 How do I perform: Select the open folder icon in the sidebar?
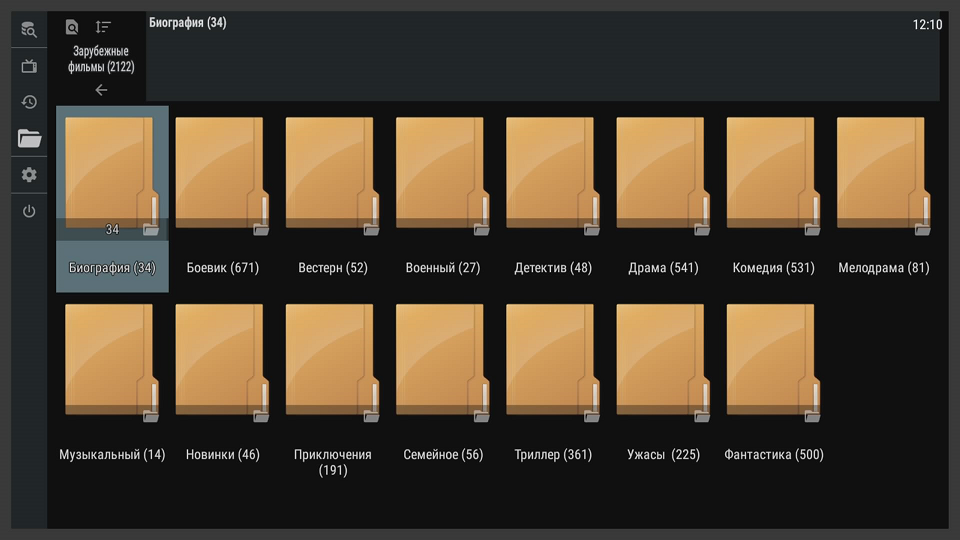29,139
